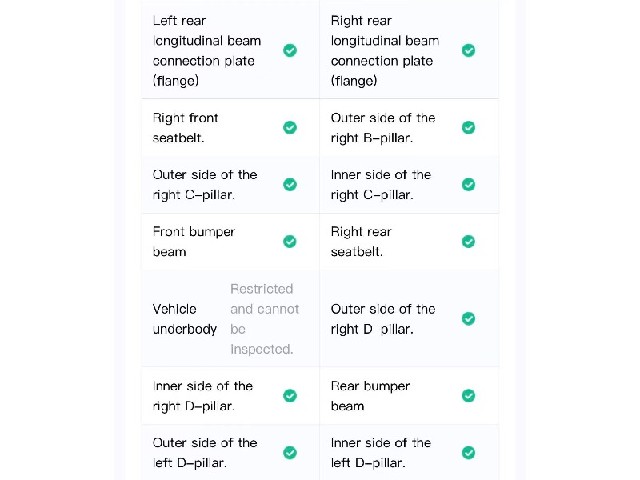Select 'Right front seatbelt.' text
The image size is (640, 480).
(185, 128)
